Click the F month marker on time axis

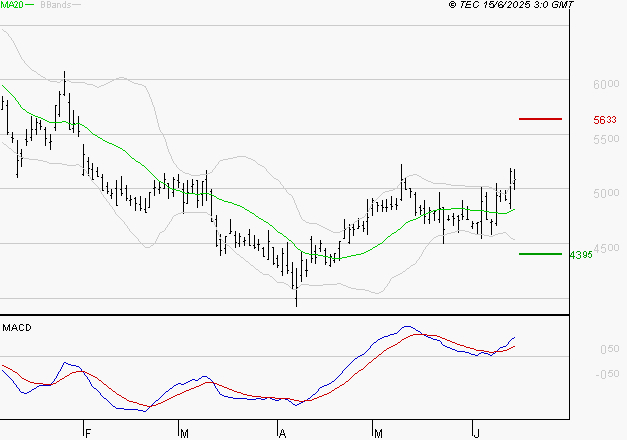pos(88,433)
